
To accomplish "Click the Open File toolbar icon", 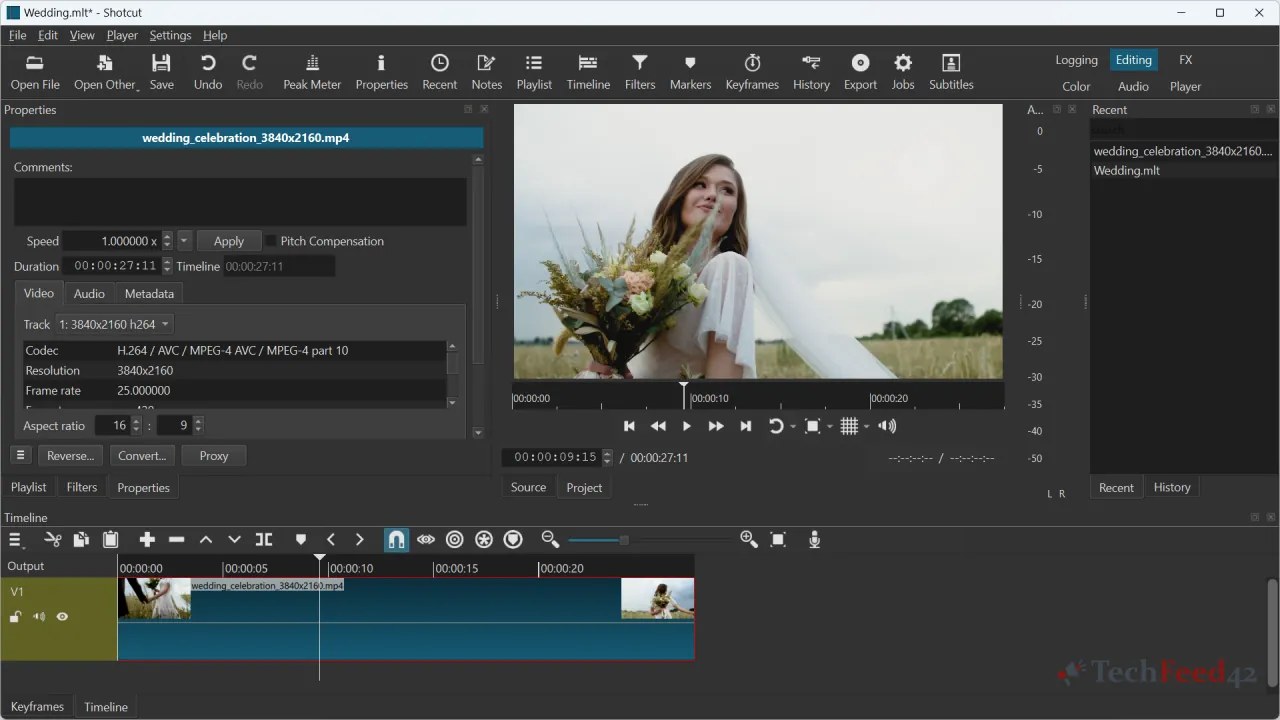I will pyautogui.click(x=35, y=72).
